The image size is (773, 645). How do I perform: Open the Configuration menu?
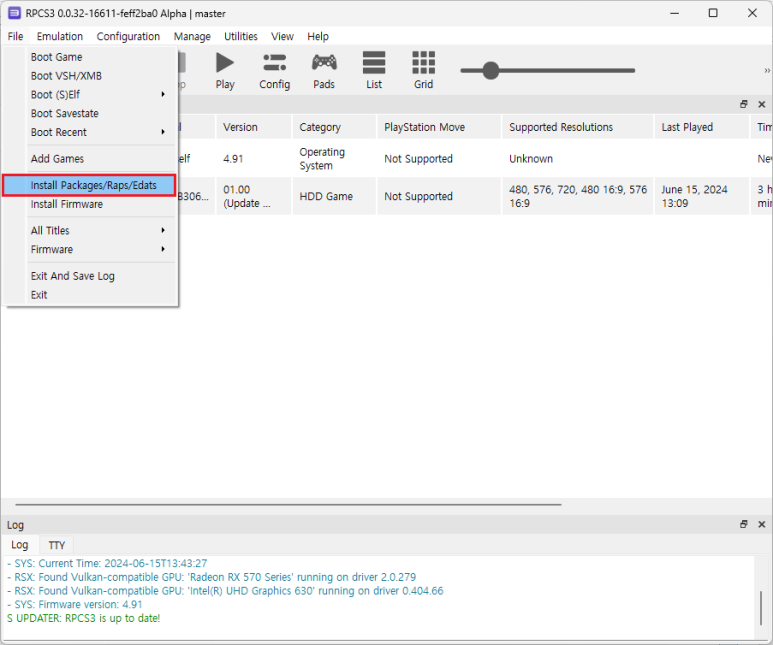coord(128,36)
